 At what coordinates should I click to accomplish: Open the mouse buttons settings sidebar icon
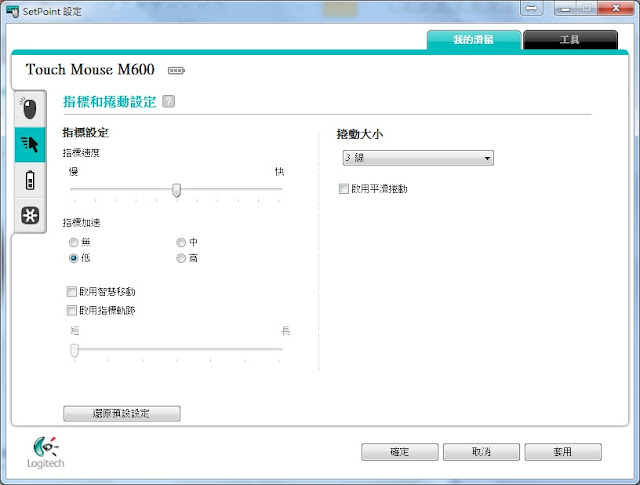click(29, 109)
